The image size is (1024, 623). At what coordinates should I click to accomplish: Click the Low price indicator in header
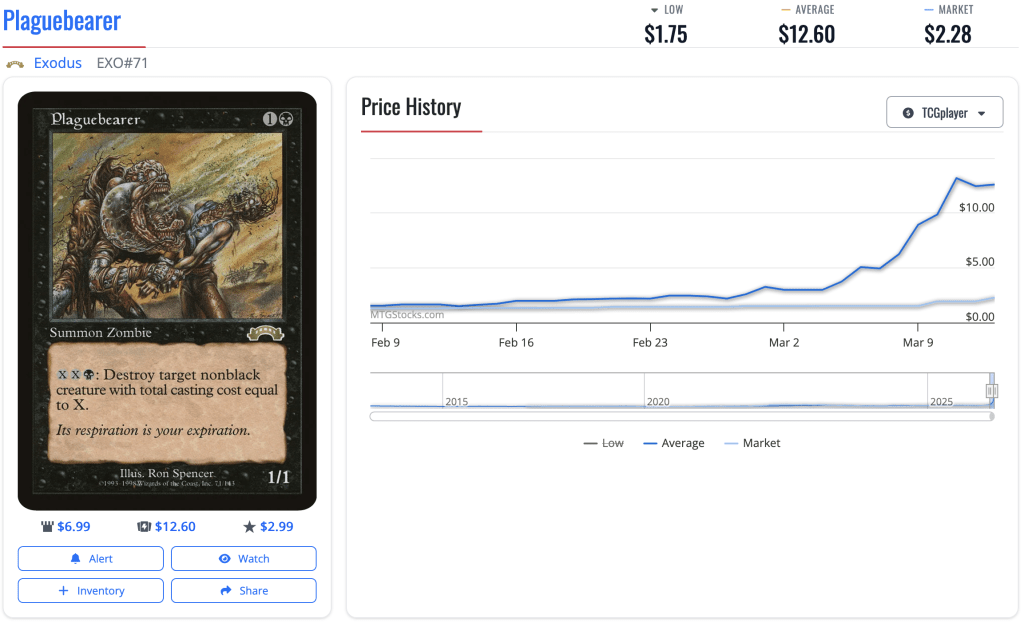pos(665,26)
